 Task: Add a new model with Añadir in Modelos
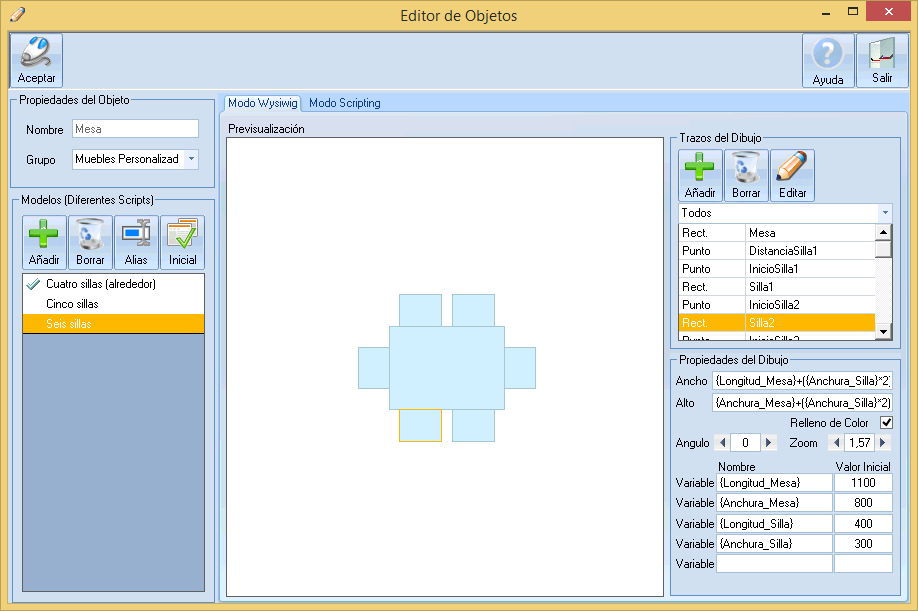click(44, 242)
